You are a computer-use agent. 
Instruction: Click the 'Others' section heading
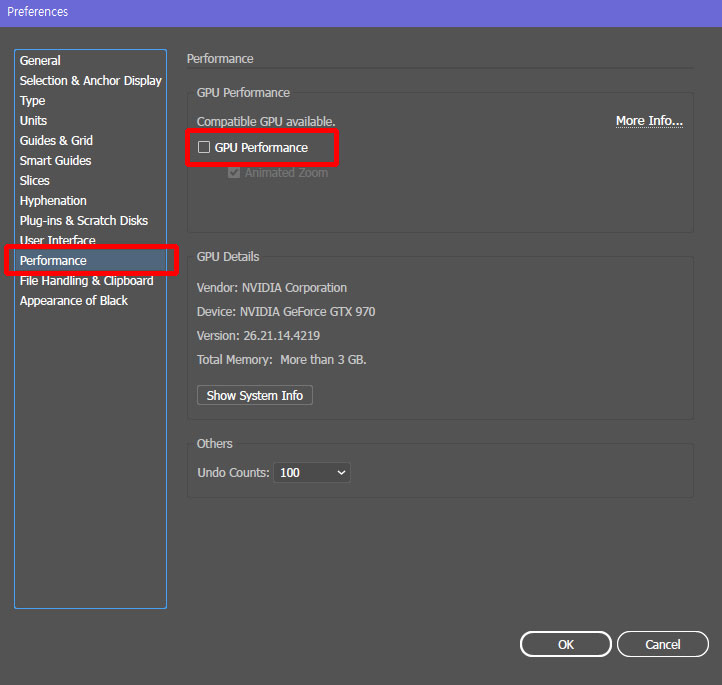point(215,444)
